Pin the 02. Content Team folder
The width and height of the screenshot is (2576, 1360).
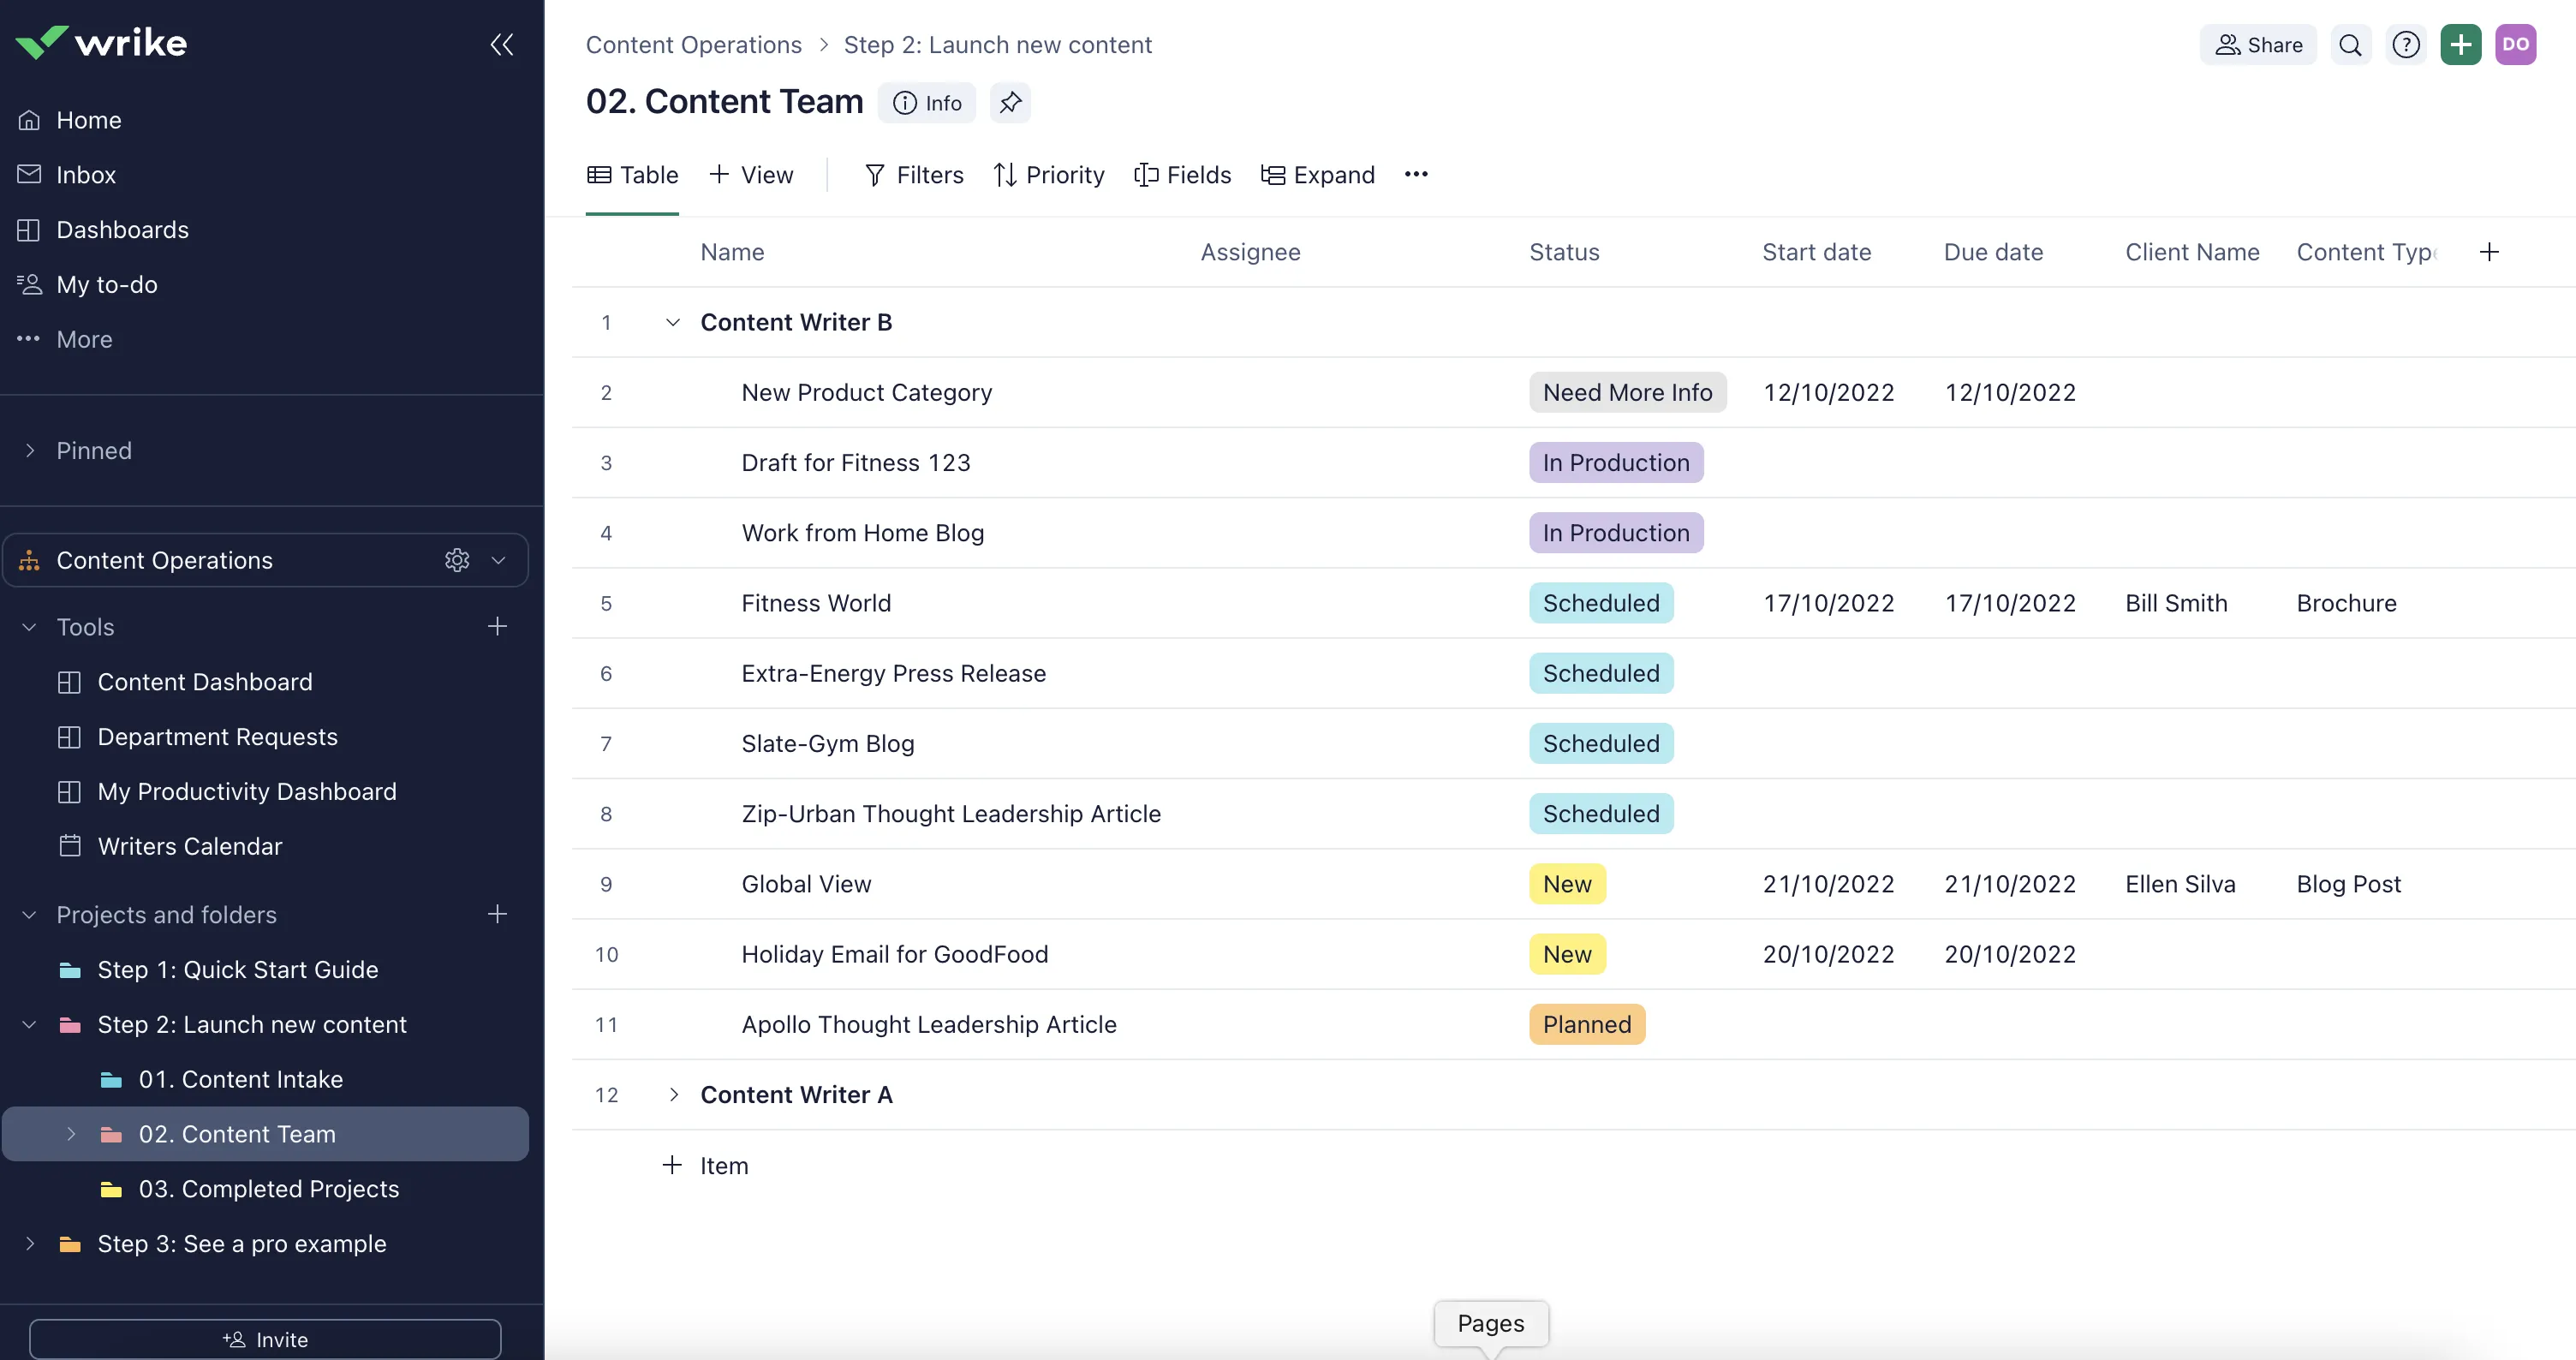tap(1010, 103)
